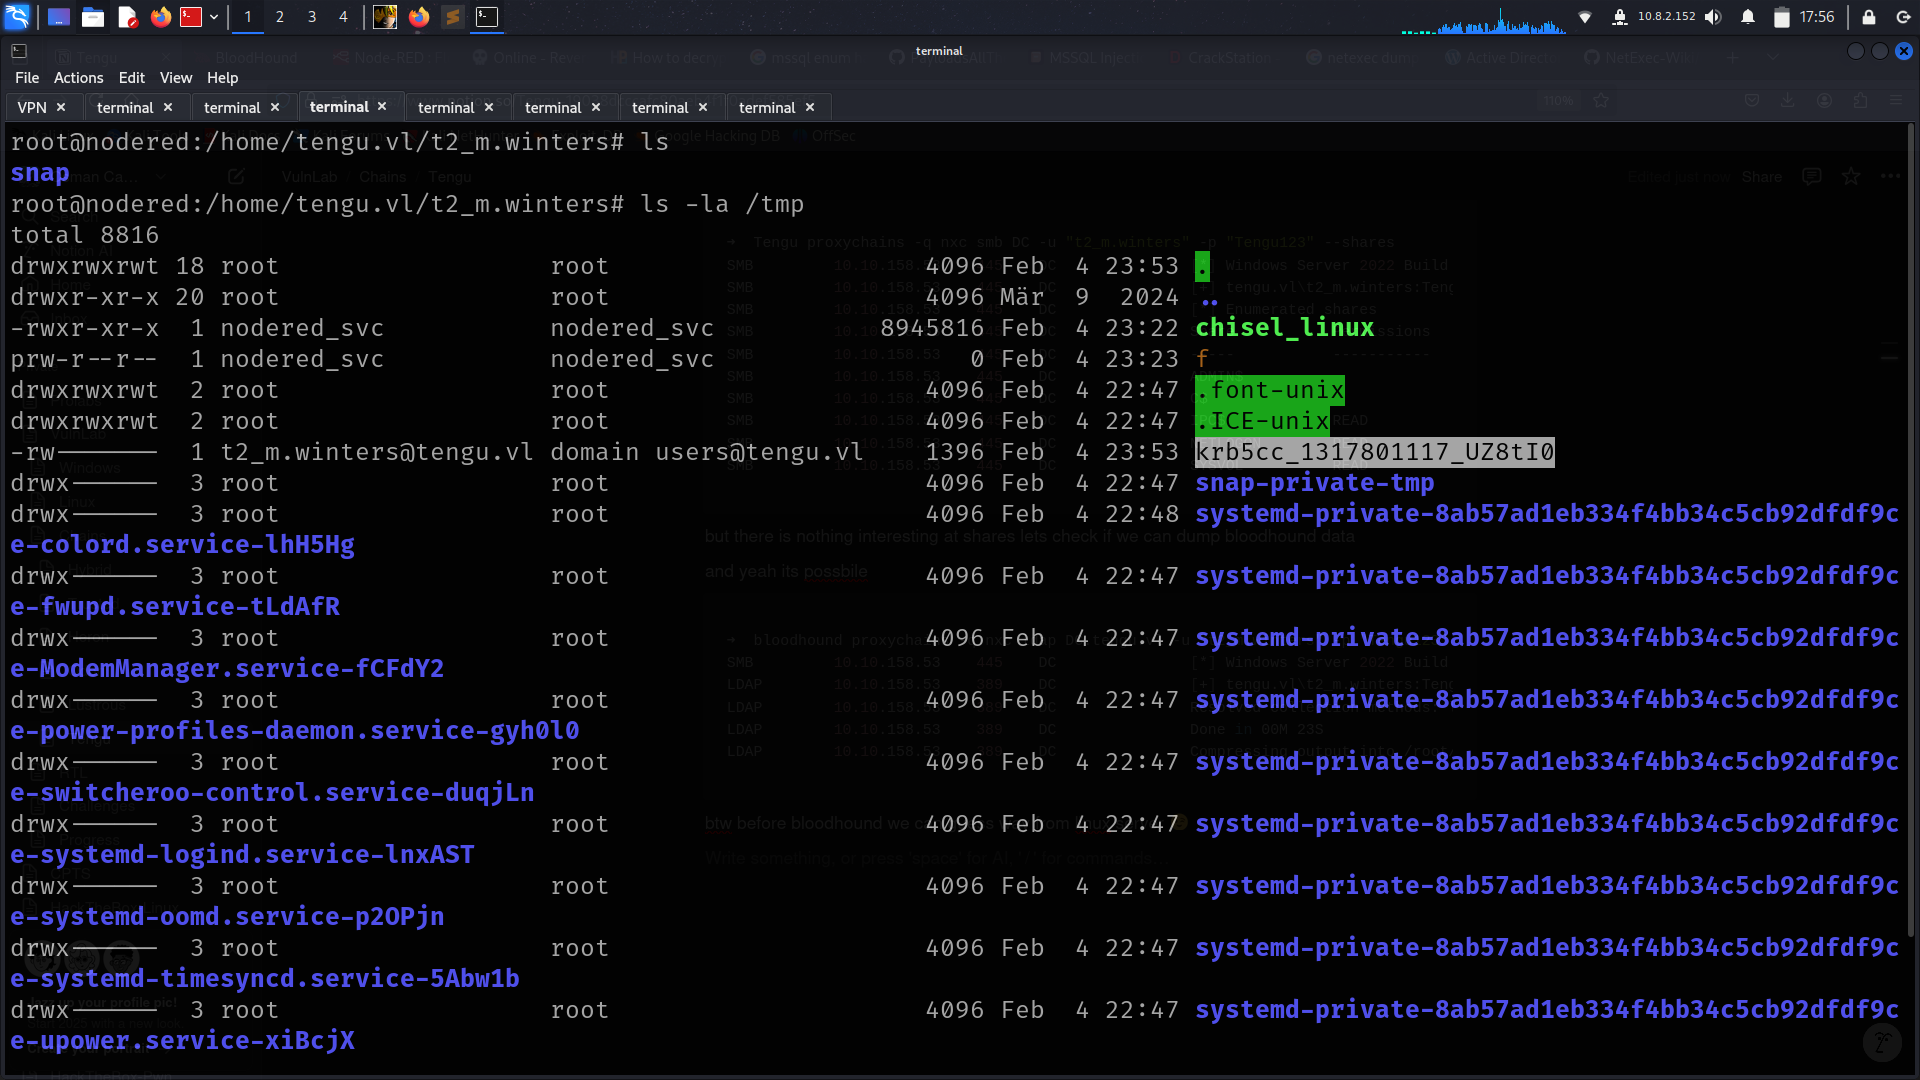Launch Firefox from the panel launcher
The width and height of the screenshot is (1920, 1080).
160,17
